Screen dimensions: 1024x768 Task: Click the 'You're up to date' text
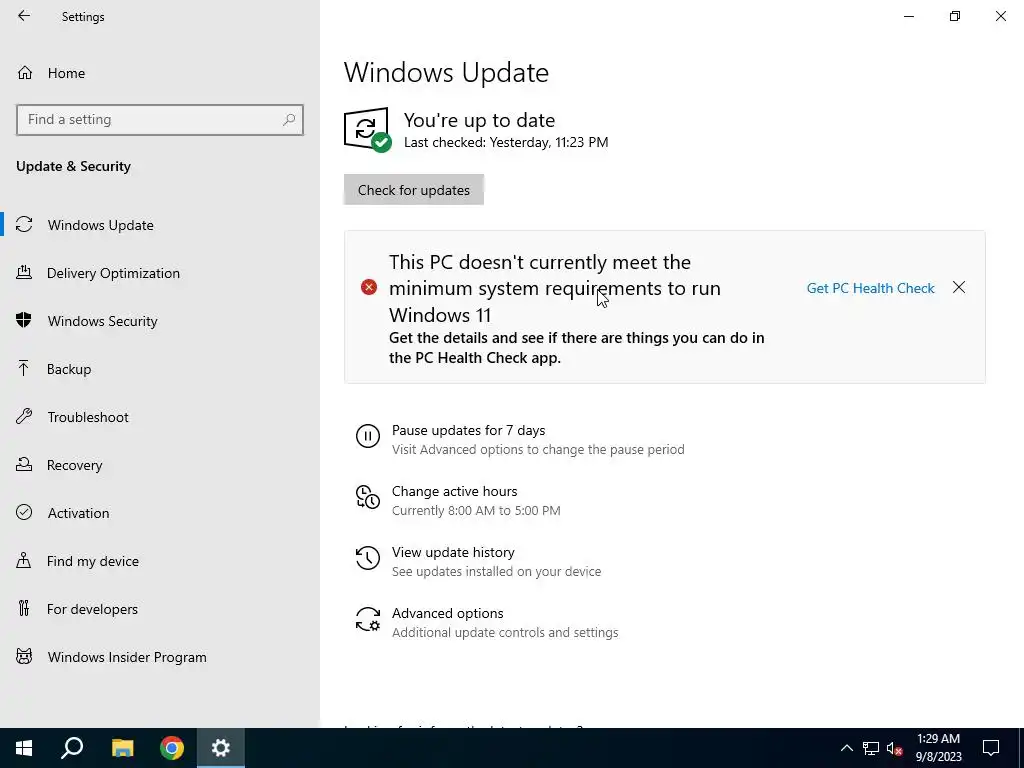click(479, 120)
